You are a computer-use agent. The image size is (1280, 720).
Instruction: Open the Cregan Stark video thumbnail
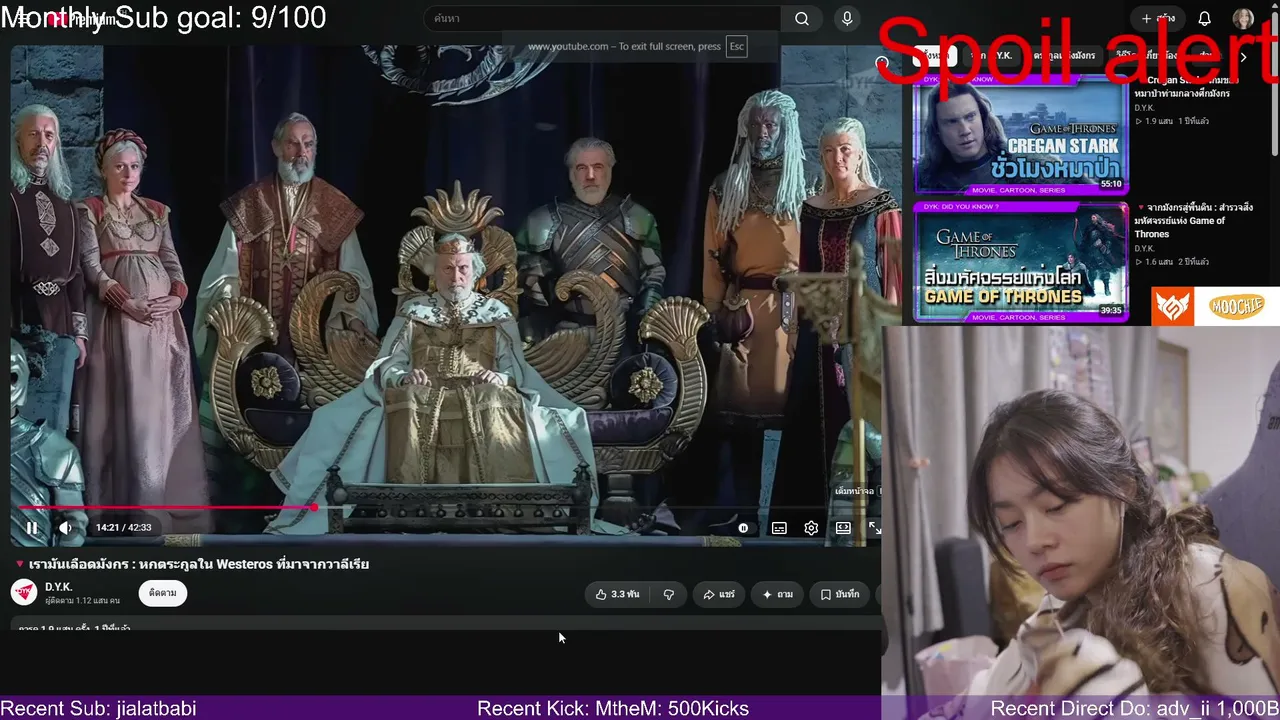tap(1021, 134)
